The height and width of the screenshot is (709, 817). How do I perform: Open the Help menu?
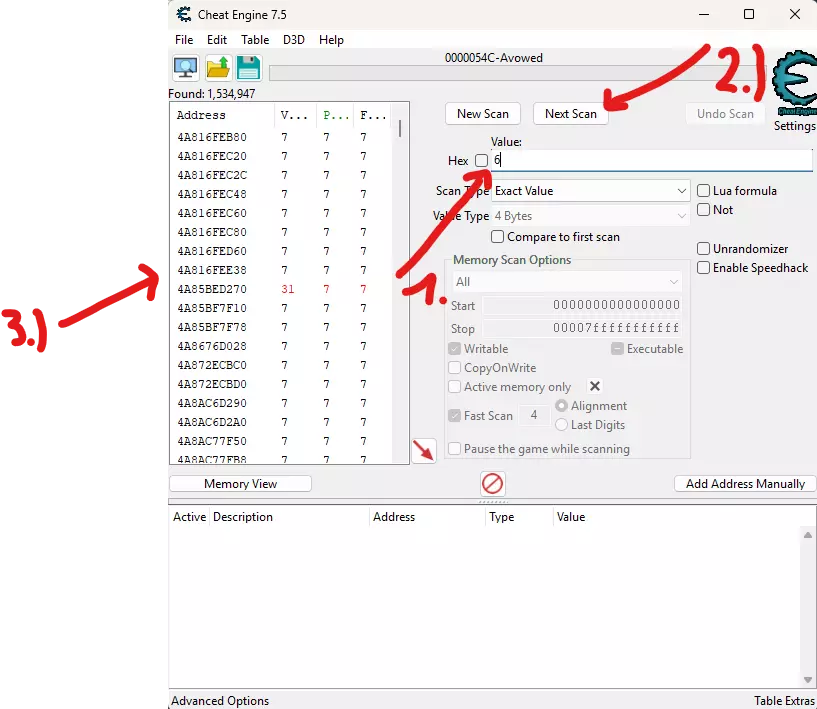pos(331,40)
